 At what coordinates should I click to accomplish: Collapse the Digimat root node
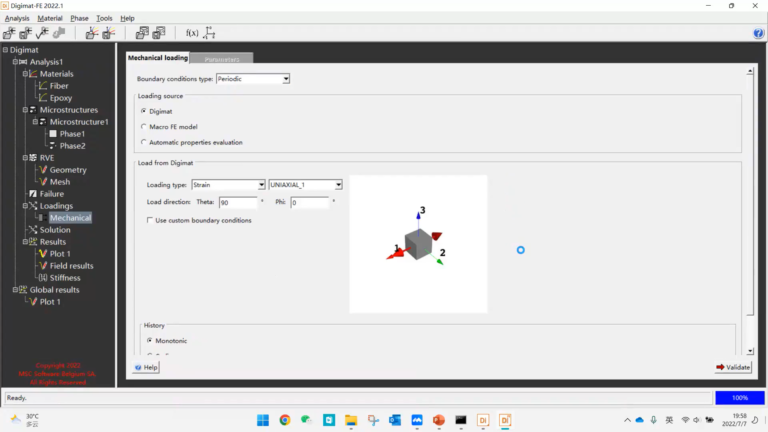click(5, 50)
